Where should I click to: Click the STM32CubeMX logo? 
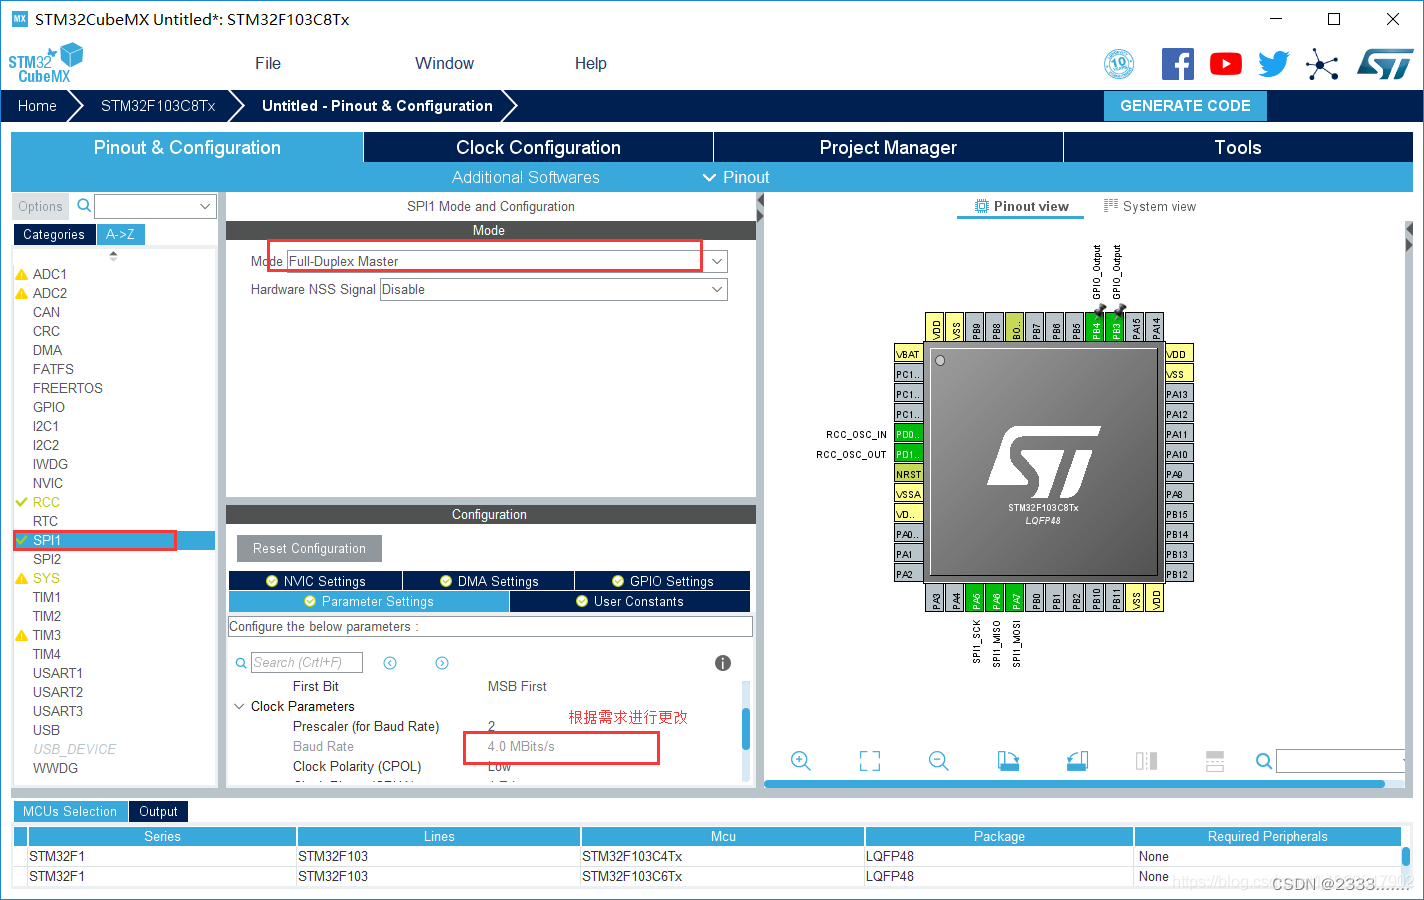pyautogui.click(x=45, y=62)
